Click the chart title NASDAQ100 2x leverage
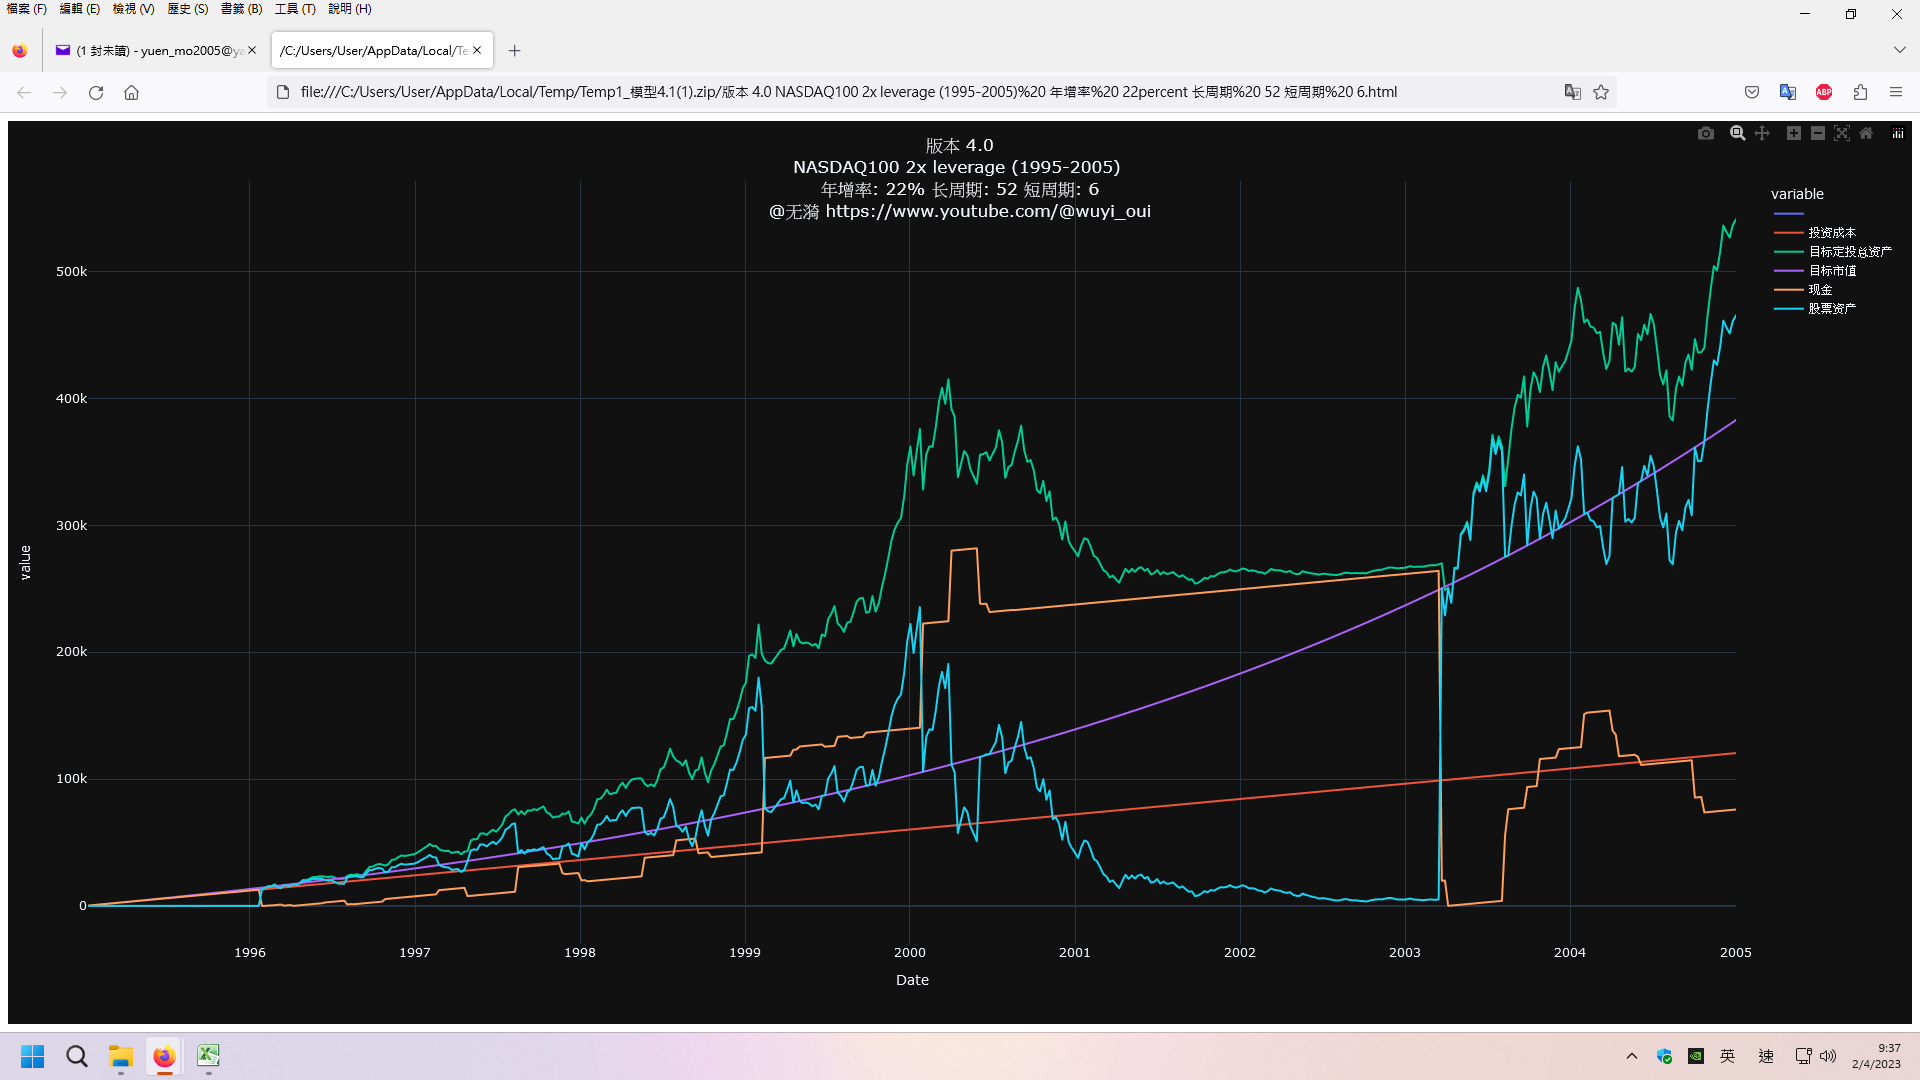This screenshot has width=1920, height=1080. pyautogui.click(x=957, y=168)
